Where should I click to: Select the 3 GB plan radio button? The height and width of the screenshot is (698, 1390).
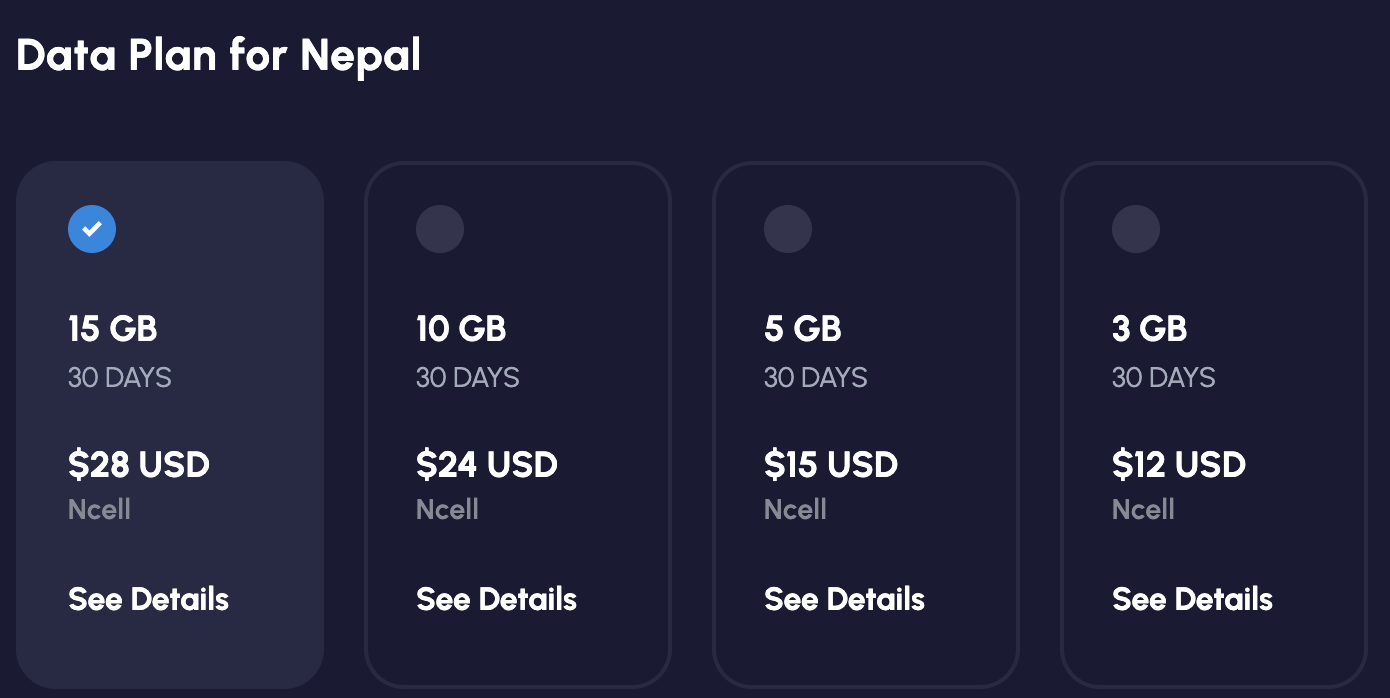[1136, 230]
